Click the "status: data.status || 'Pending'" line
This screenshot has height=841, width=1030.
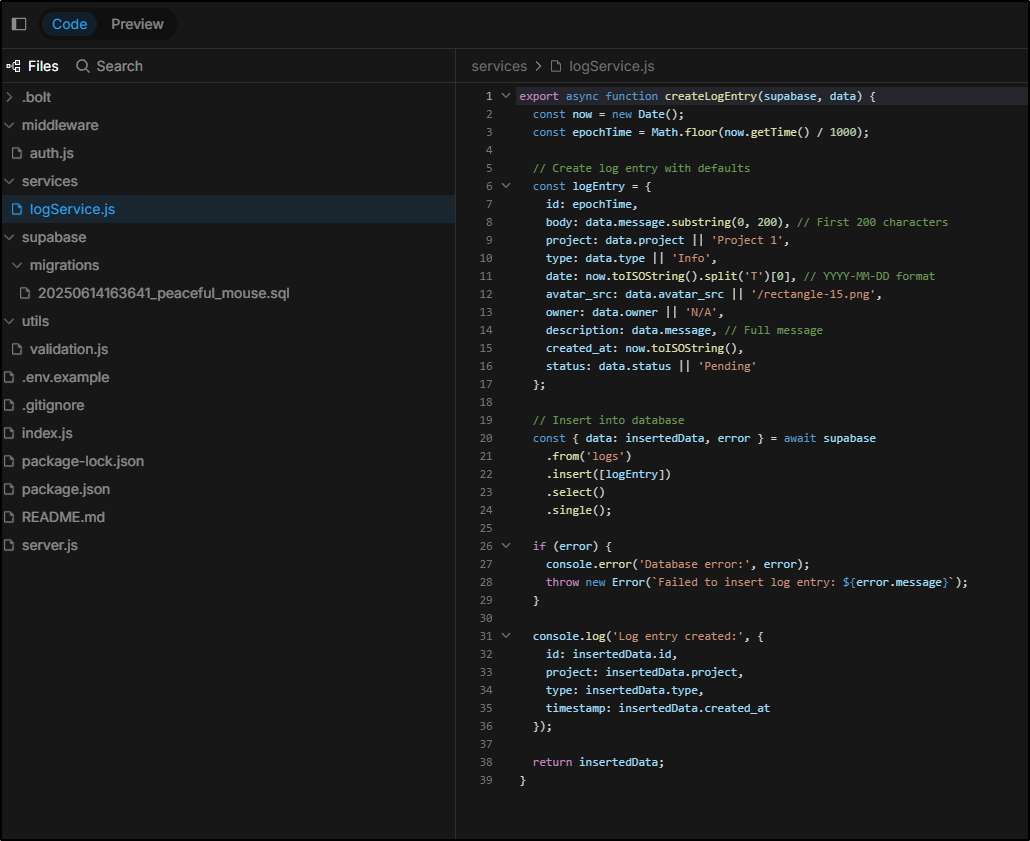[651, 366]
